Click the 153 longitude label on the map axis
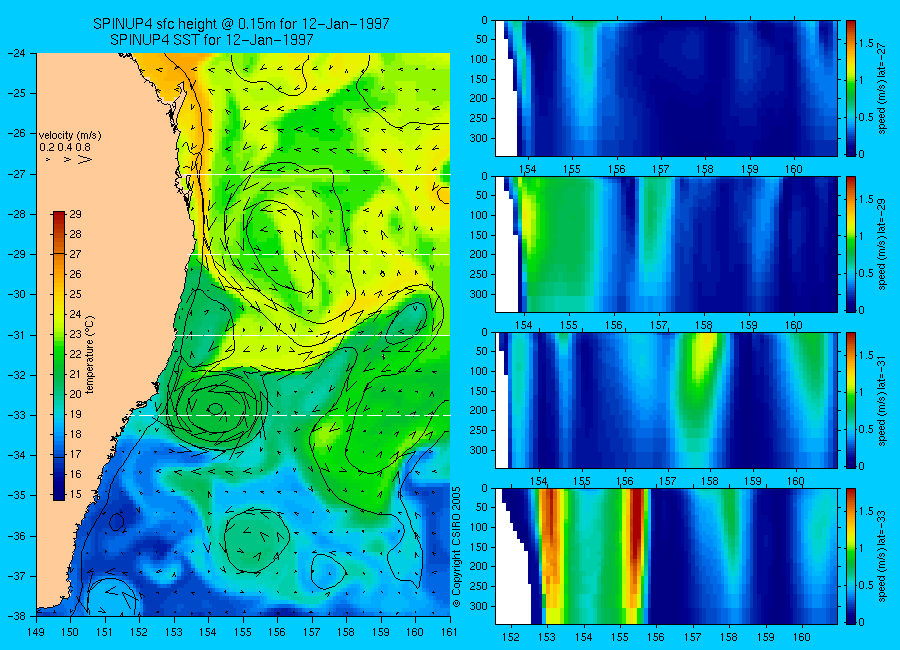This screenshot has height=650, width=900. click(174, 632)
